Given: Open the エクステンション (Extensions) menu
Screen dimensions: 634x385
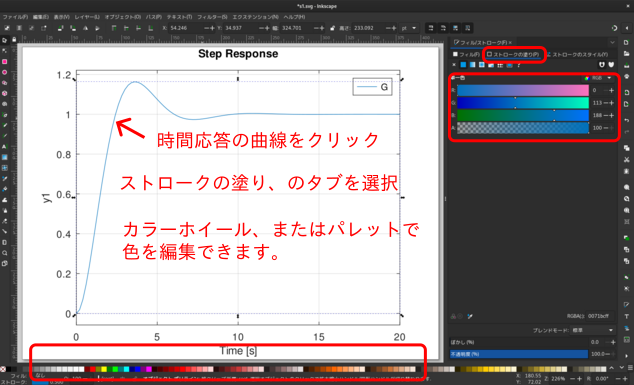Looking at the screenshot, I should point(256,17).
